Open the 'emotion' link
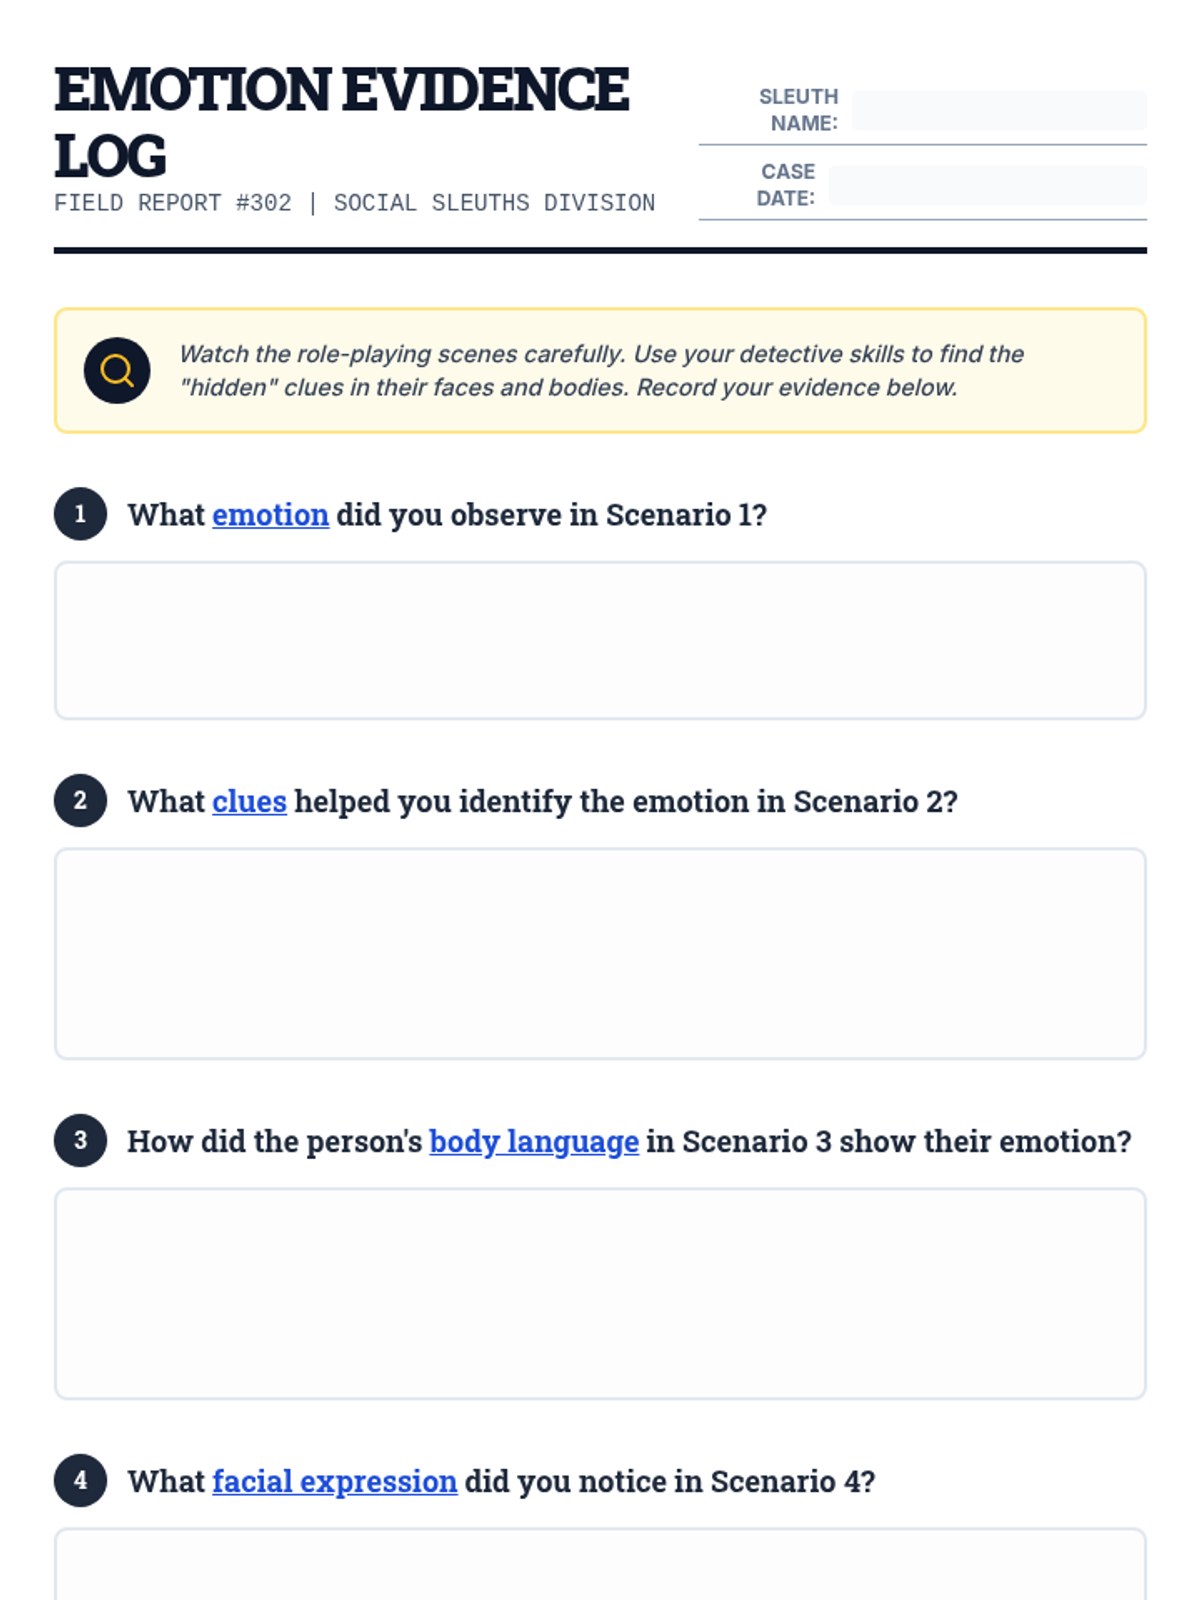This screenshot has height=1600, width=1200. coord(270,515)
